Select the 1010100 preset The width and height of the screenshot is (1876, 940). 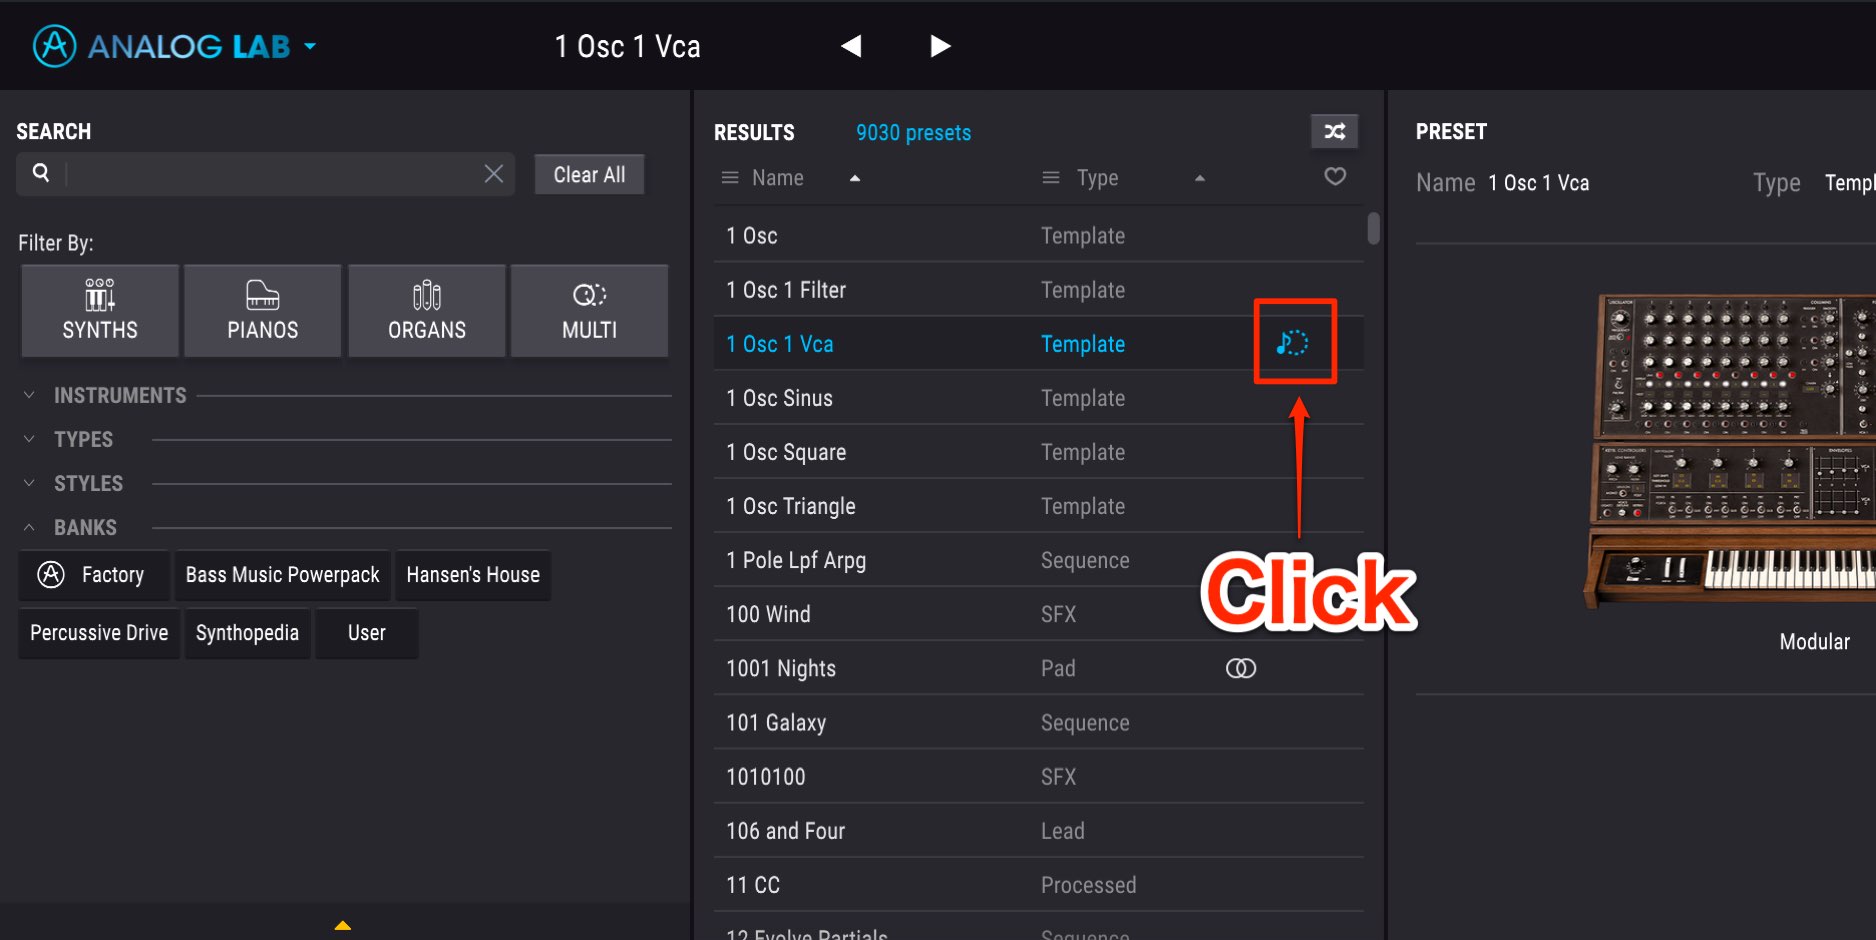[x=1039, y=775]
